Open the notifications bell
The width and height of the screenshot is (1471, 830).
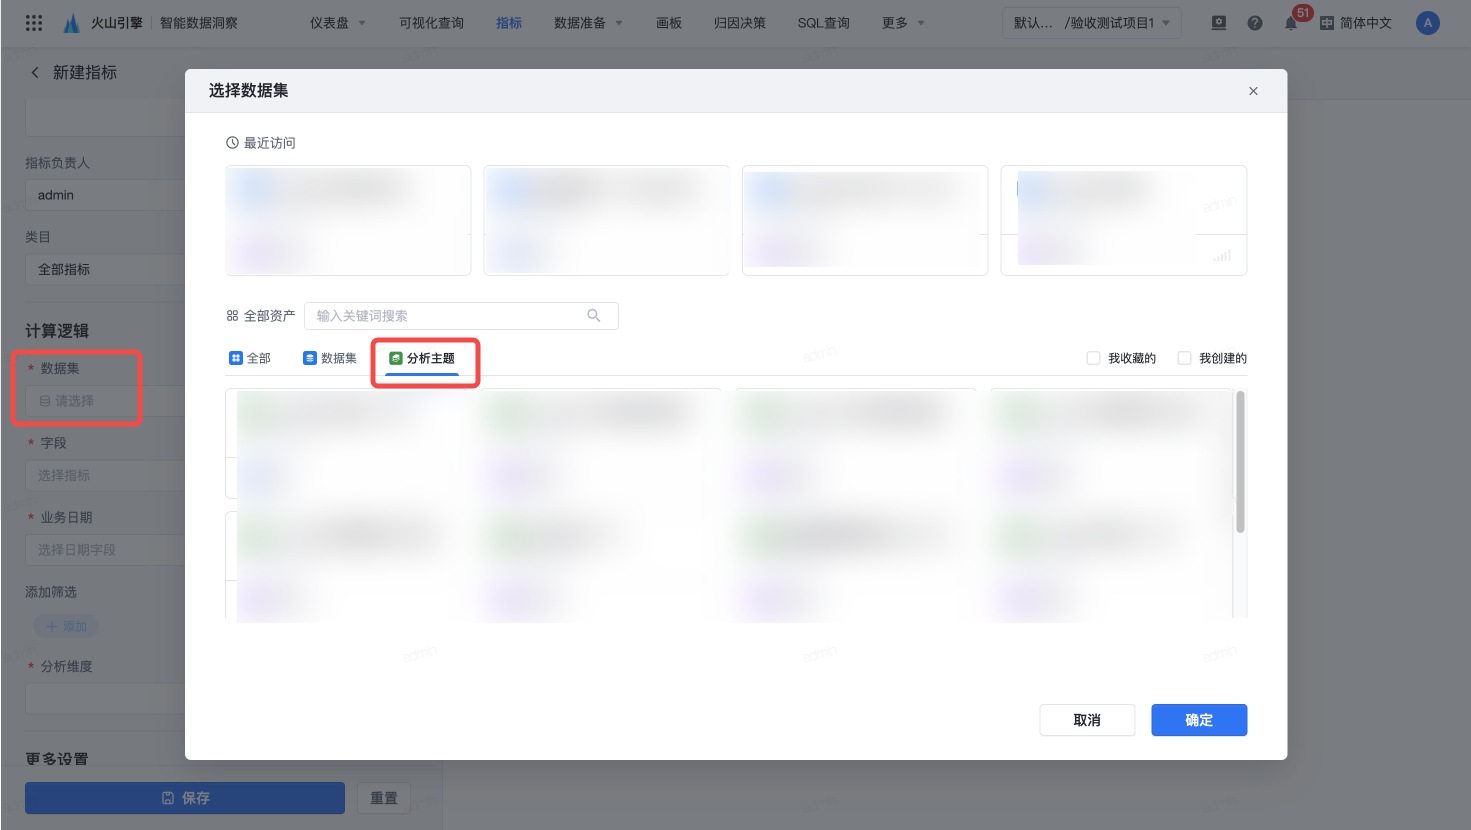pos(1291,23)
